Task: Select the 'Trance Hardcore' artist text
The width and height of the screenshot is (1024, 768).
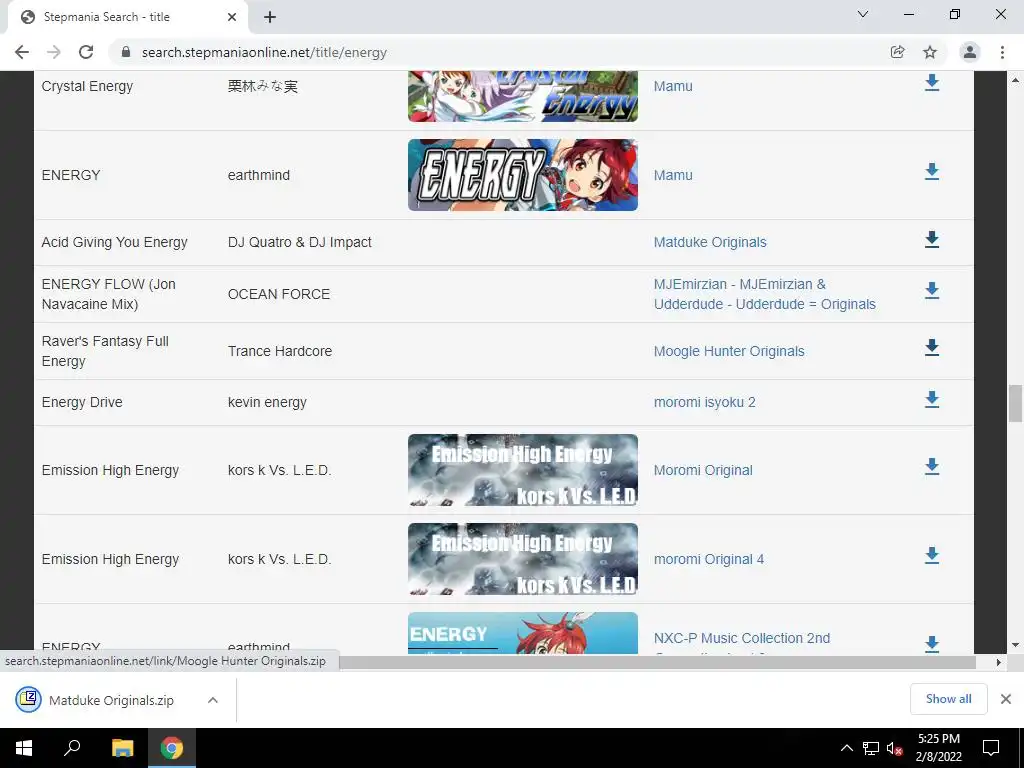Action: tap(280, 351)
